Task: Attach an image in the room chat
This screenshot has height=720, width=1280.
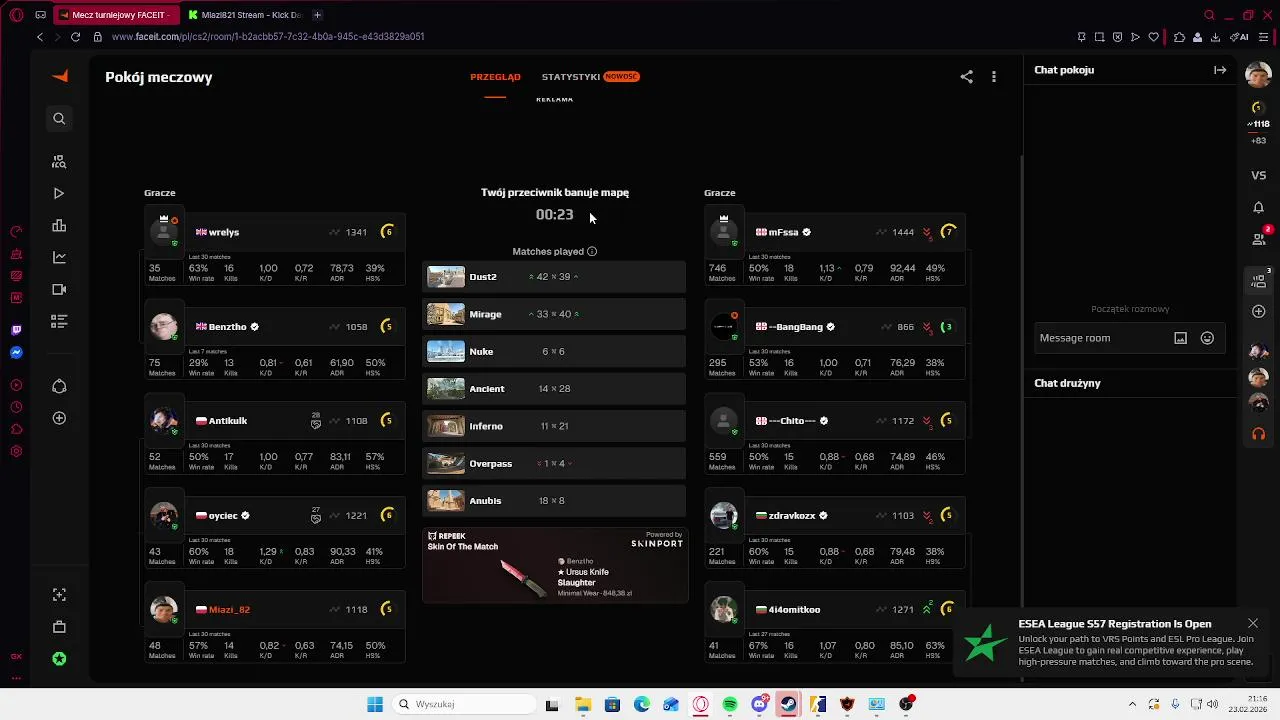Action: coord(1180,338)
